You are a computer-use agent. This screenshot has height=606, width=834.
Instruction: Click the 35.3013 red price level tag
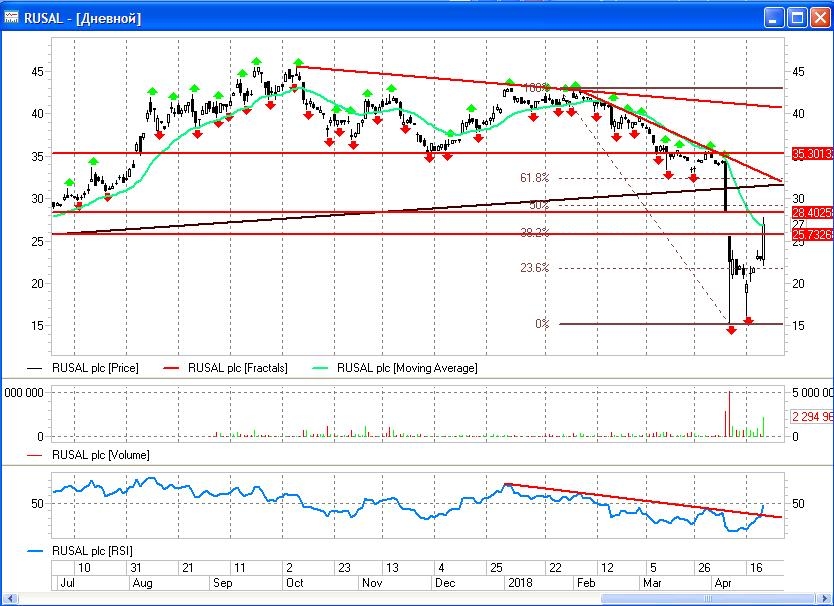tap(812, 154)
